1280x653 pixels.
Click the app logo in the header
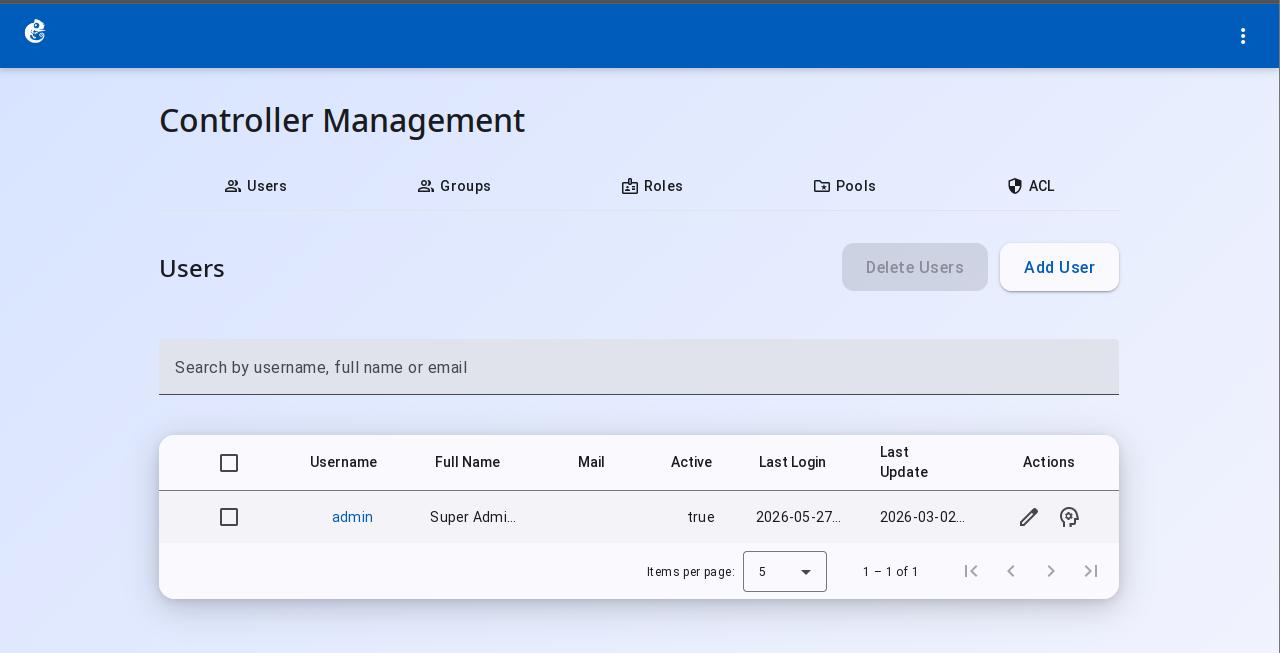(35, 32)
